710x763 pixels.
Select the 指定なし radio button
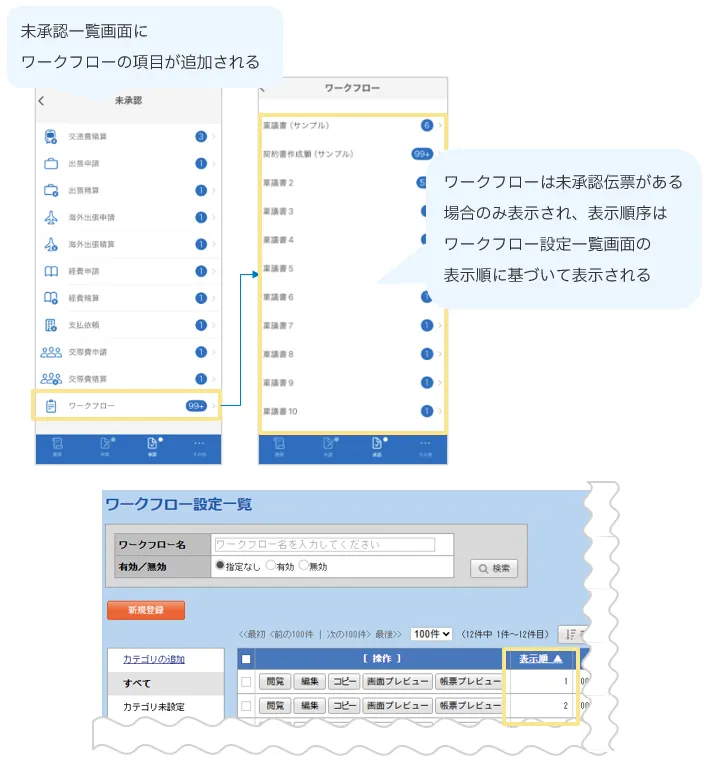tap(220, 566)
